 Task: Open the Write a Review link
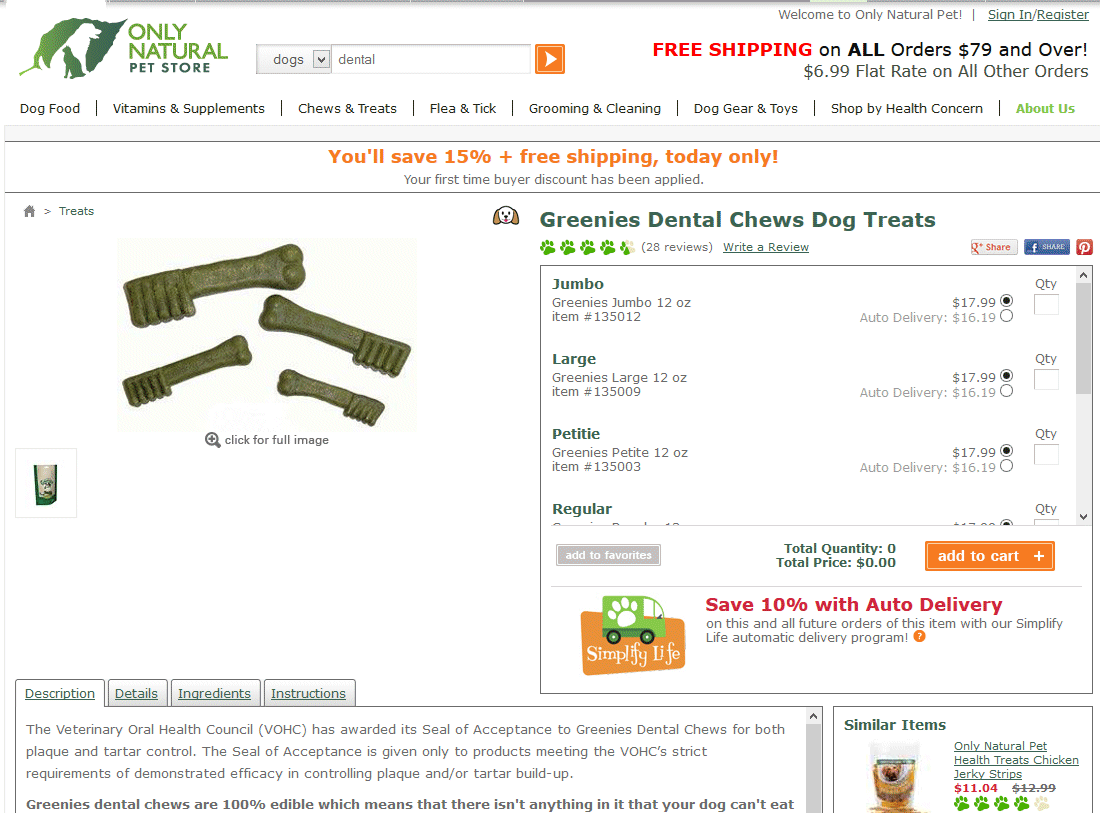coord(765,247)
